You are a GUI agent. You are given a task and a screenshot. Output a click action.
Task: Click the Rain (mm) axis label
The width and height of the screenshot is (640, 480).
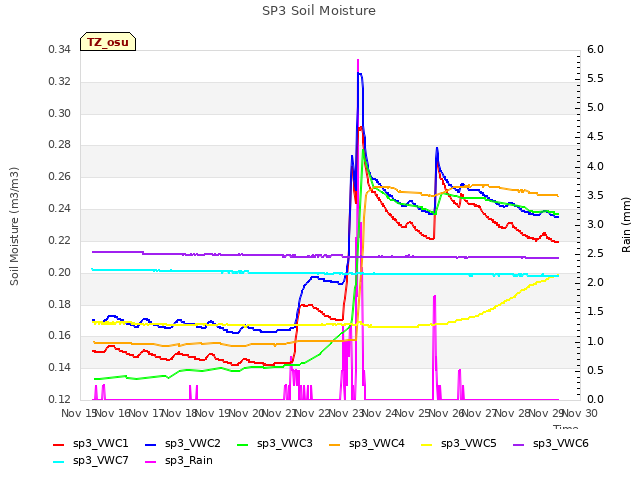pos(626,225)
